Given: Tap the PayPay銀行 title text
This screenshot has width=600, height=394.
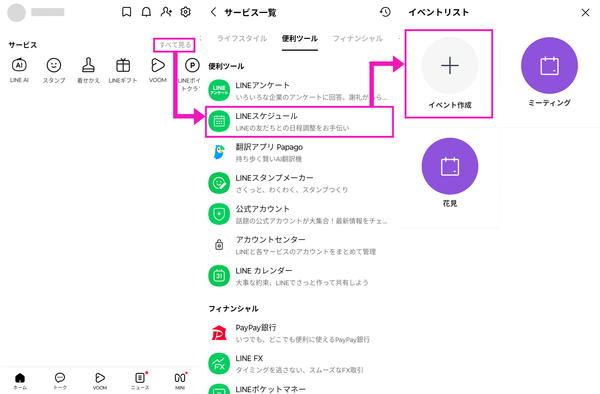Looking at the screenshot, I should pyautogui.click(x=256, y=327).
